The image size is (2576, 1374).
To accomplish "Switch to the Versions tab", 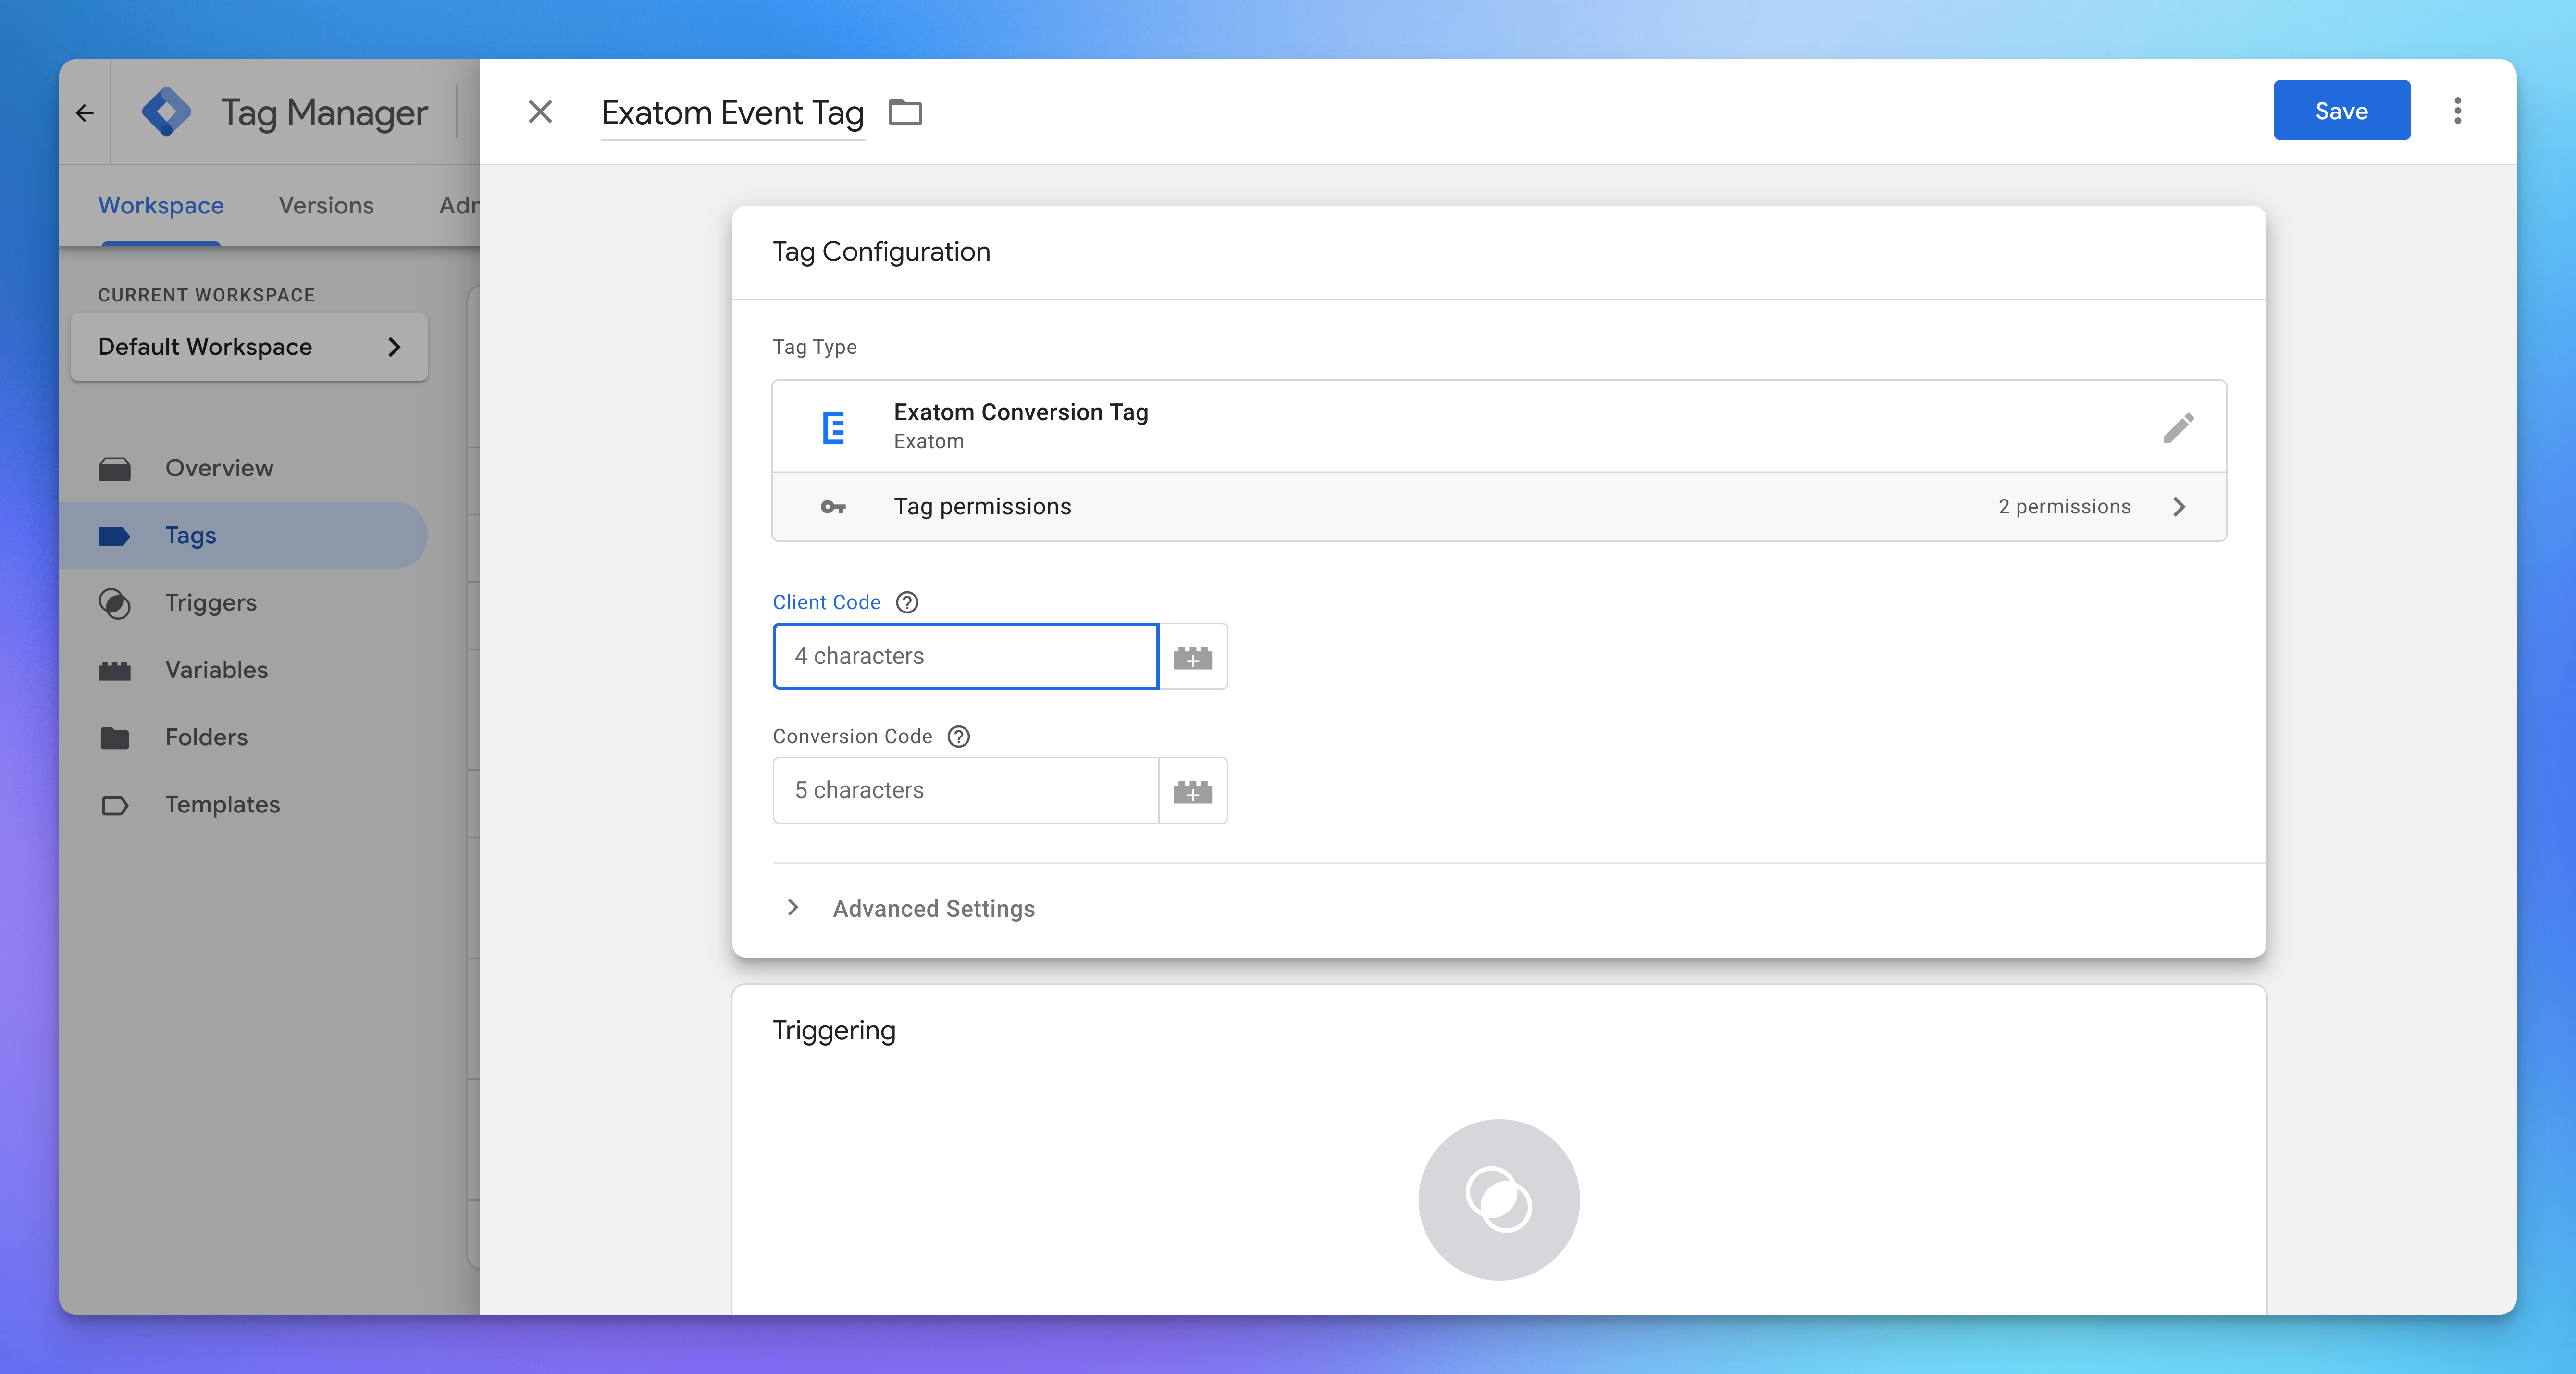I will (326, 205).
